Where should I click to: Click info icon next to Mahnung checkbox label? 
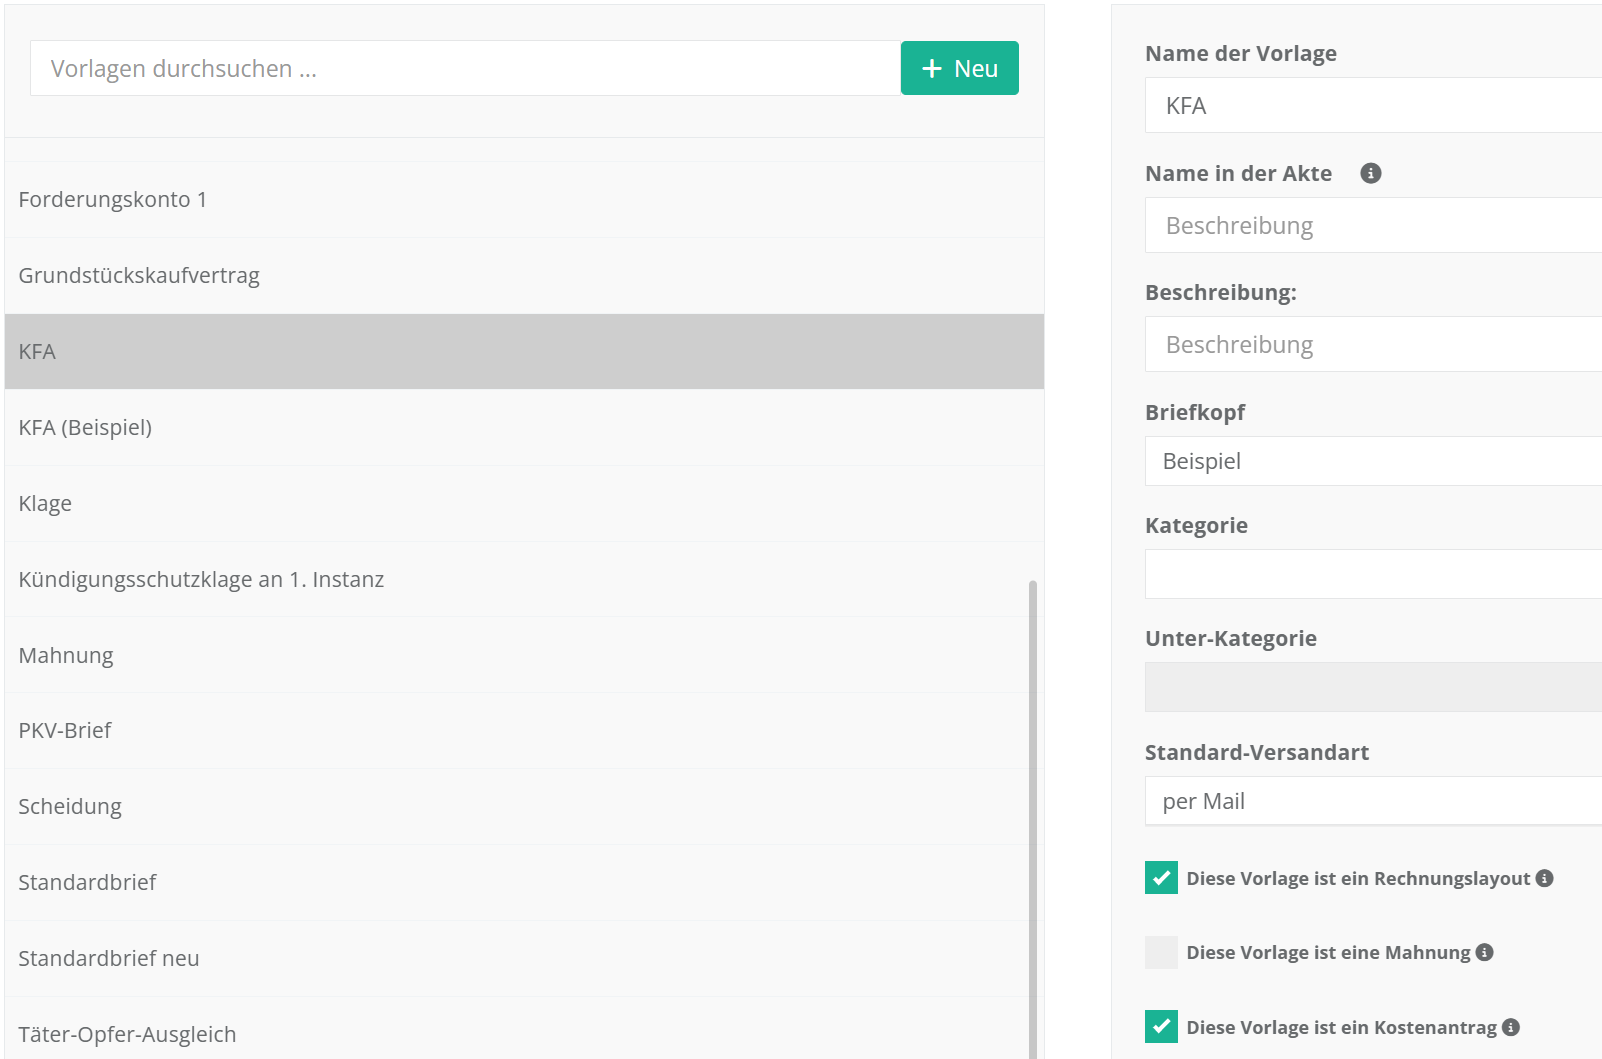(x=1484, y=952)
